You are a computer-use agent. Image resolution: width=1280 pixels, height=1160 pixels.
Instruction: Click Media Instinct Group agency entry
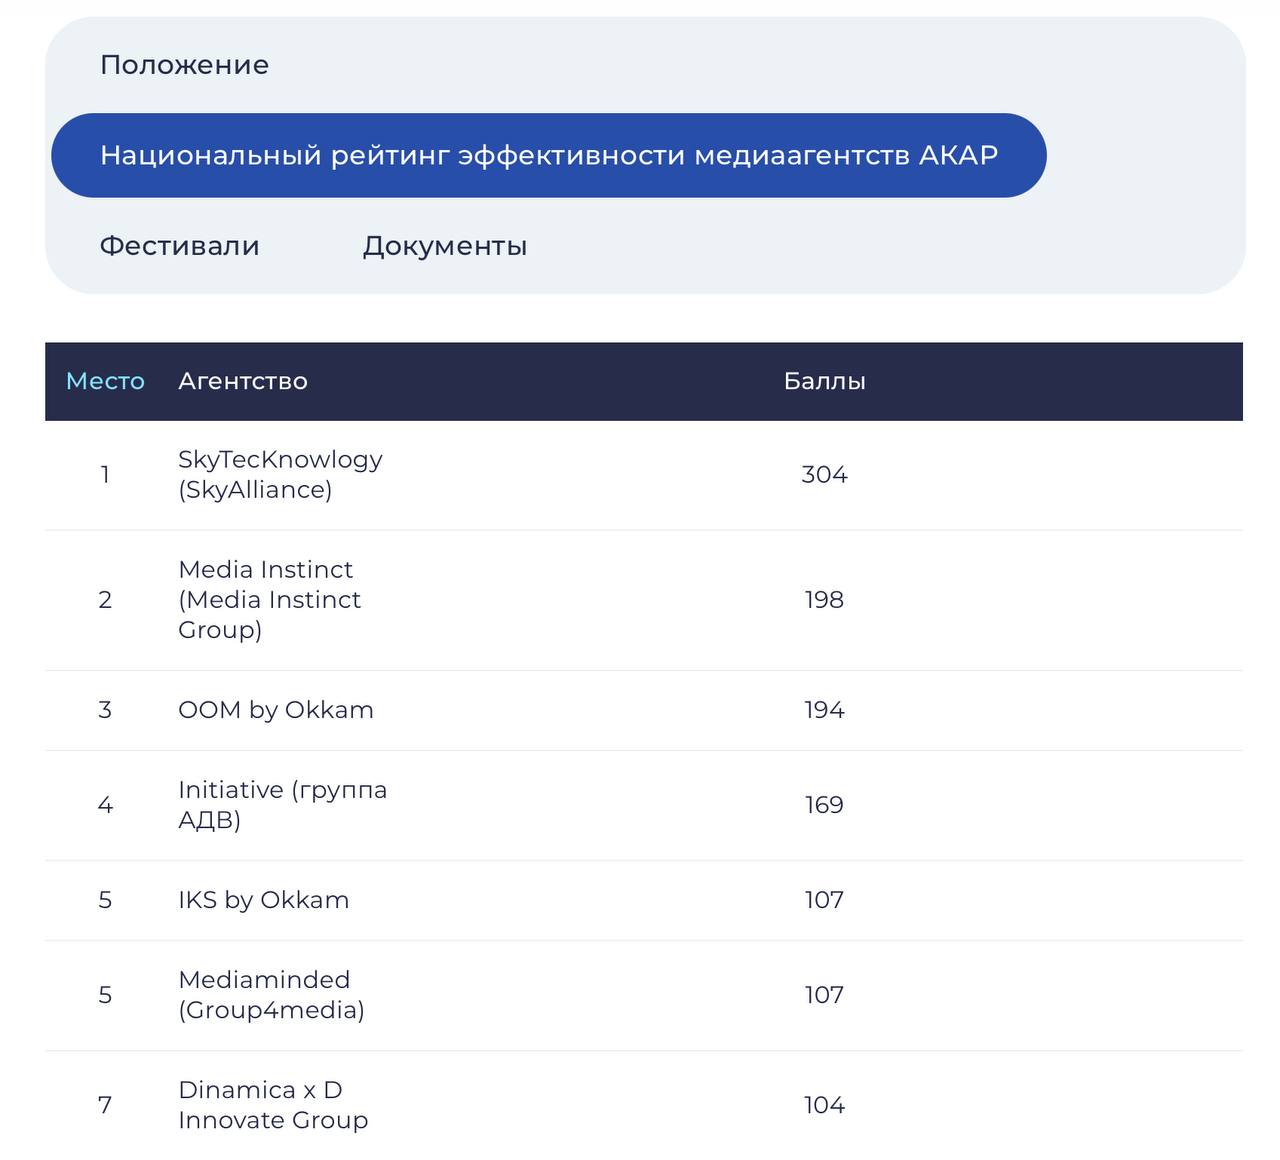coord(269,599)
